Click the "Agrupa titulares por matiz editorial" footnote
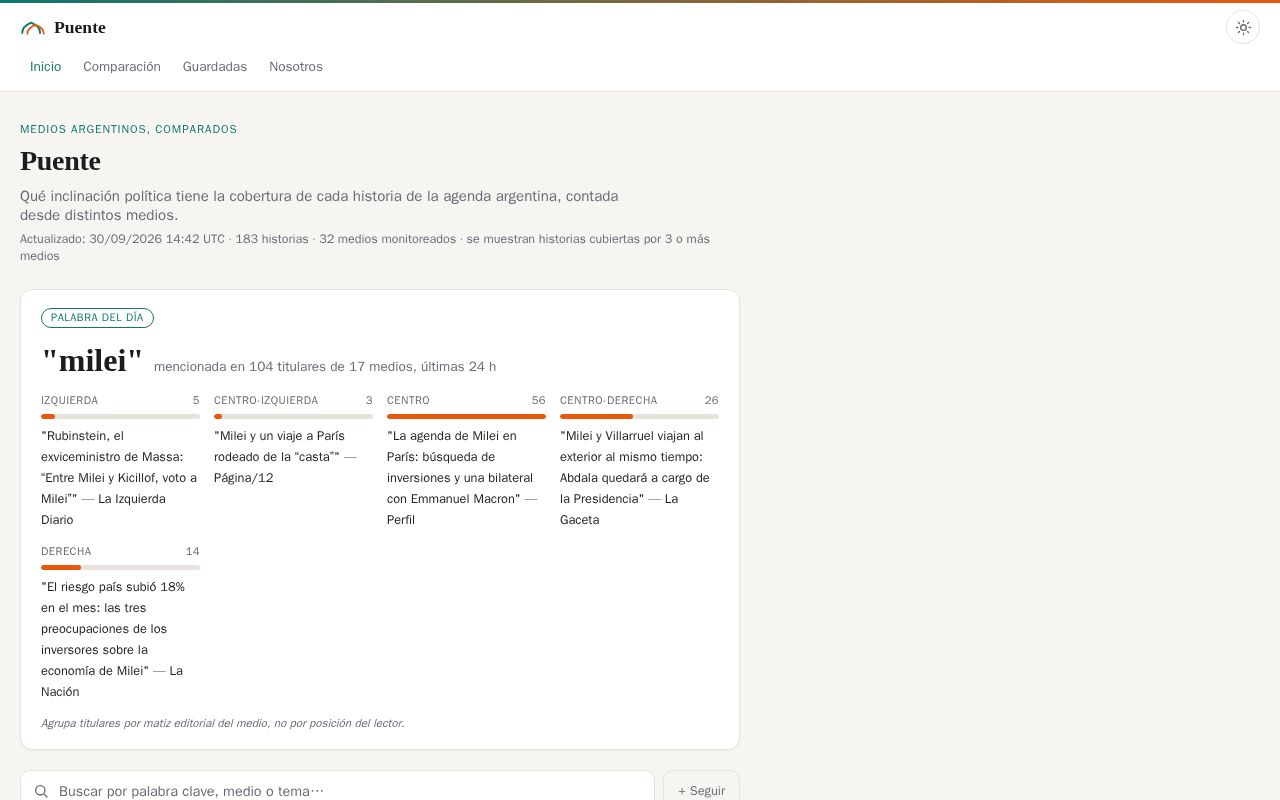The height and width of the screenshot is (800, 1280). [223, 723]
